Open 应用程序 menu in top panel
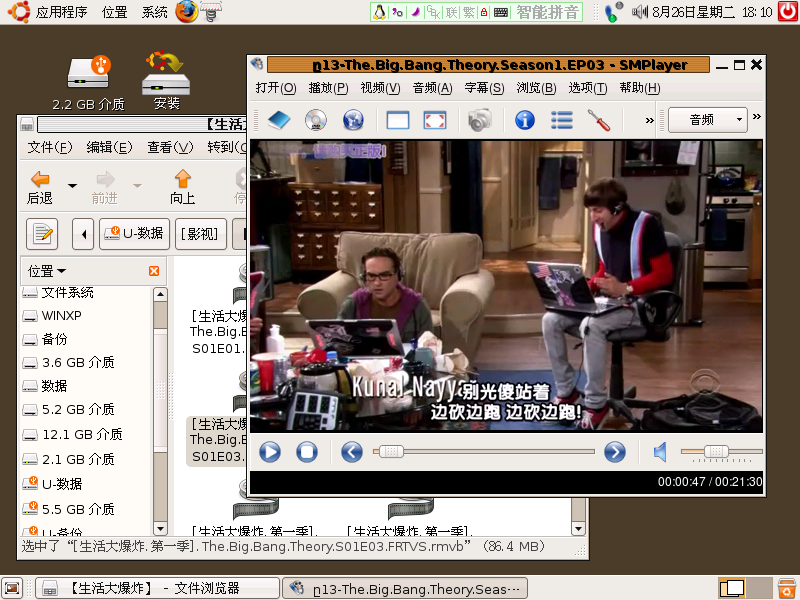 (x=61, y=12)
